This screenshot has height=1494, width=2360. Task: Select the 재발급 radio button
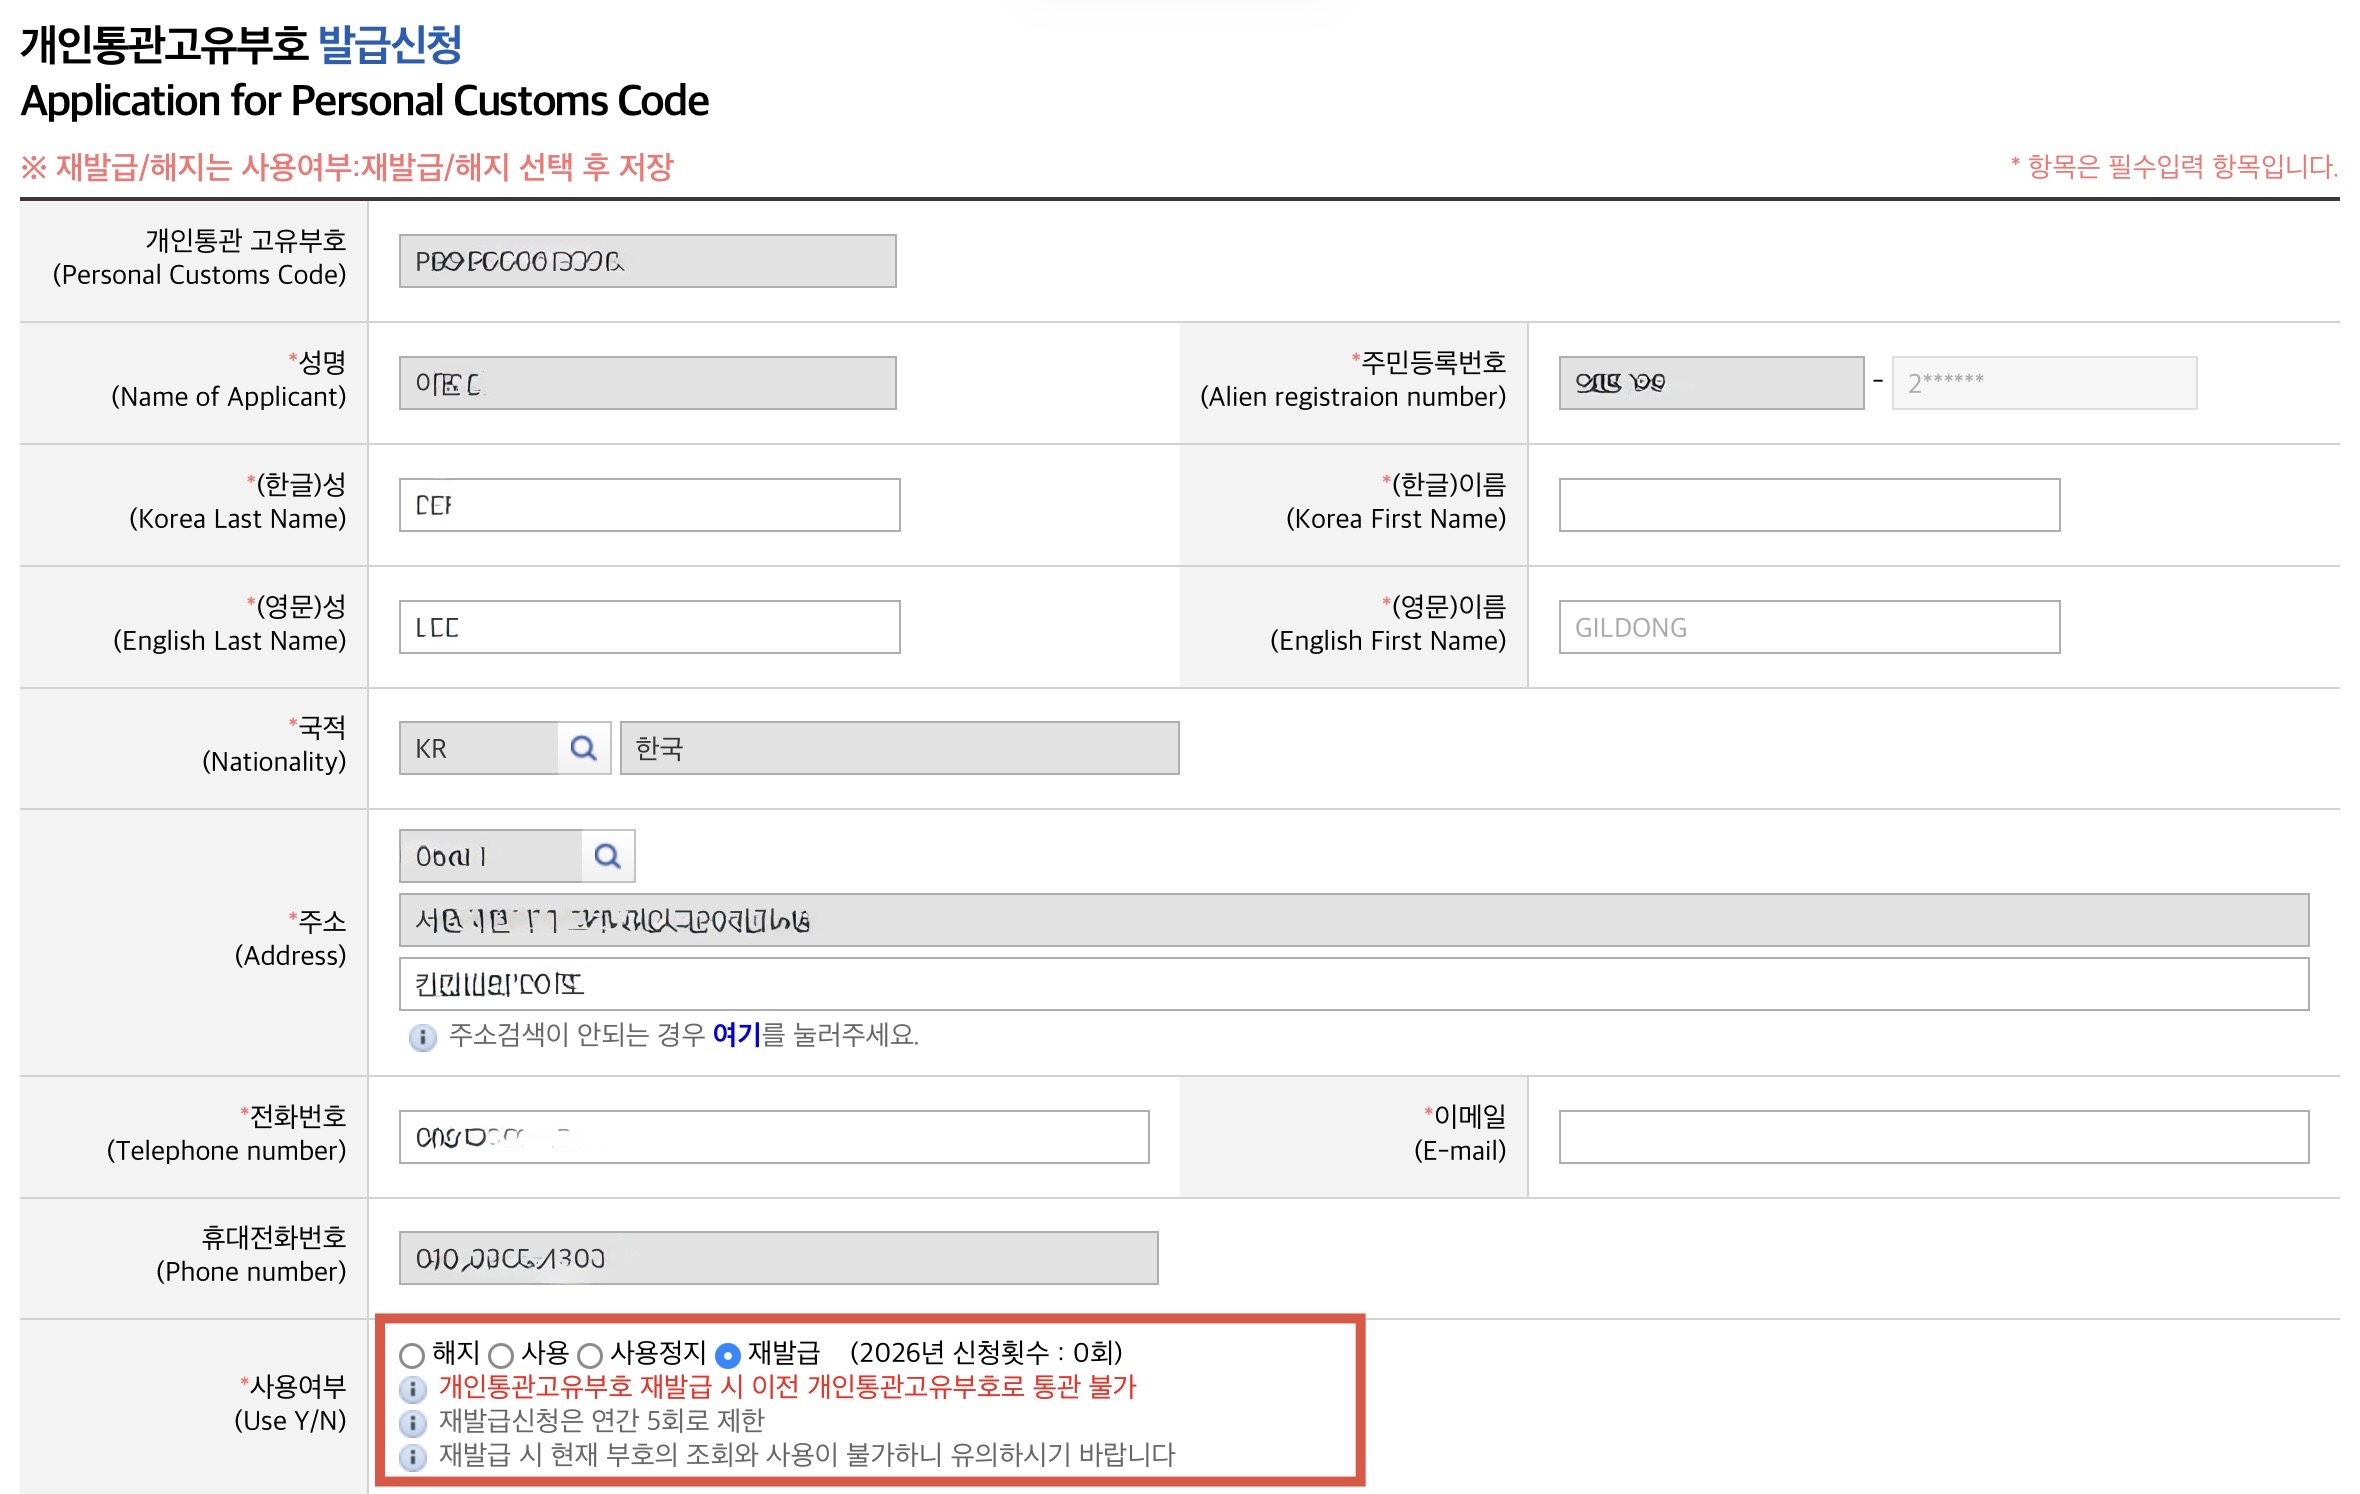pyautogui.click(x=728, y=1355)
